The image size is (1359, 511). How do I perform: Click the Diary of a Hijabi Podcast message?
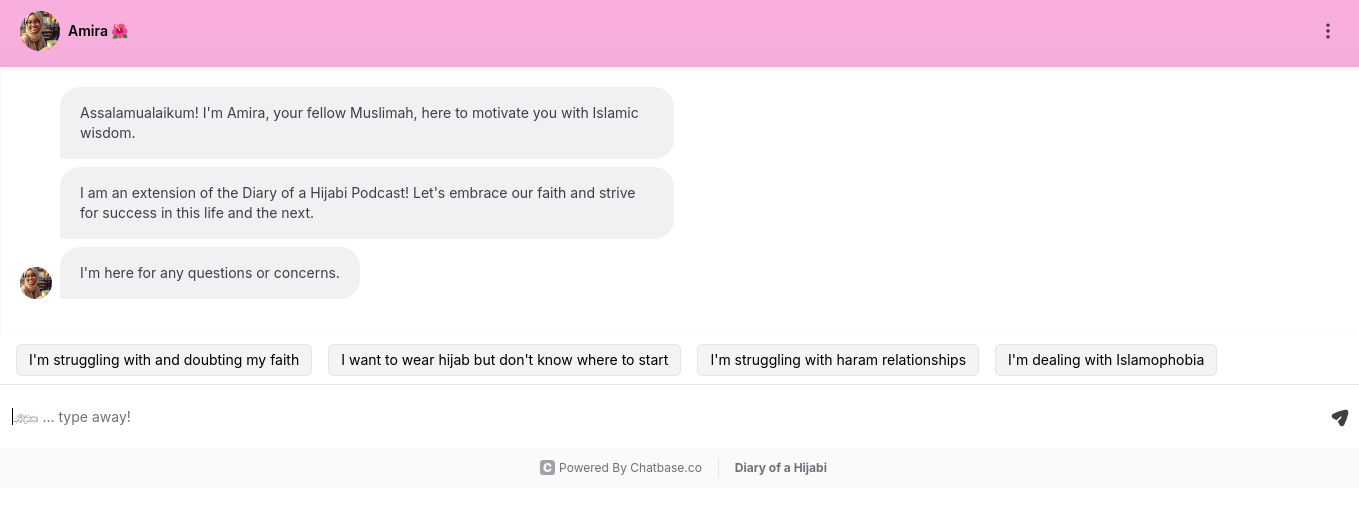[366, 203]
